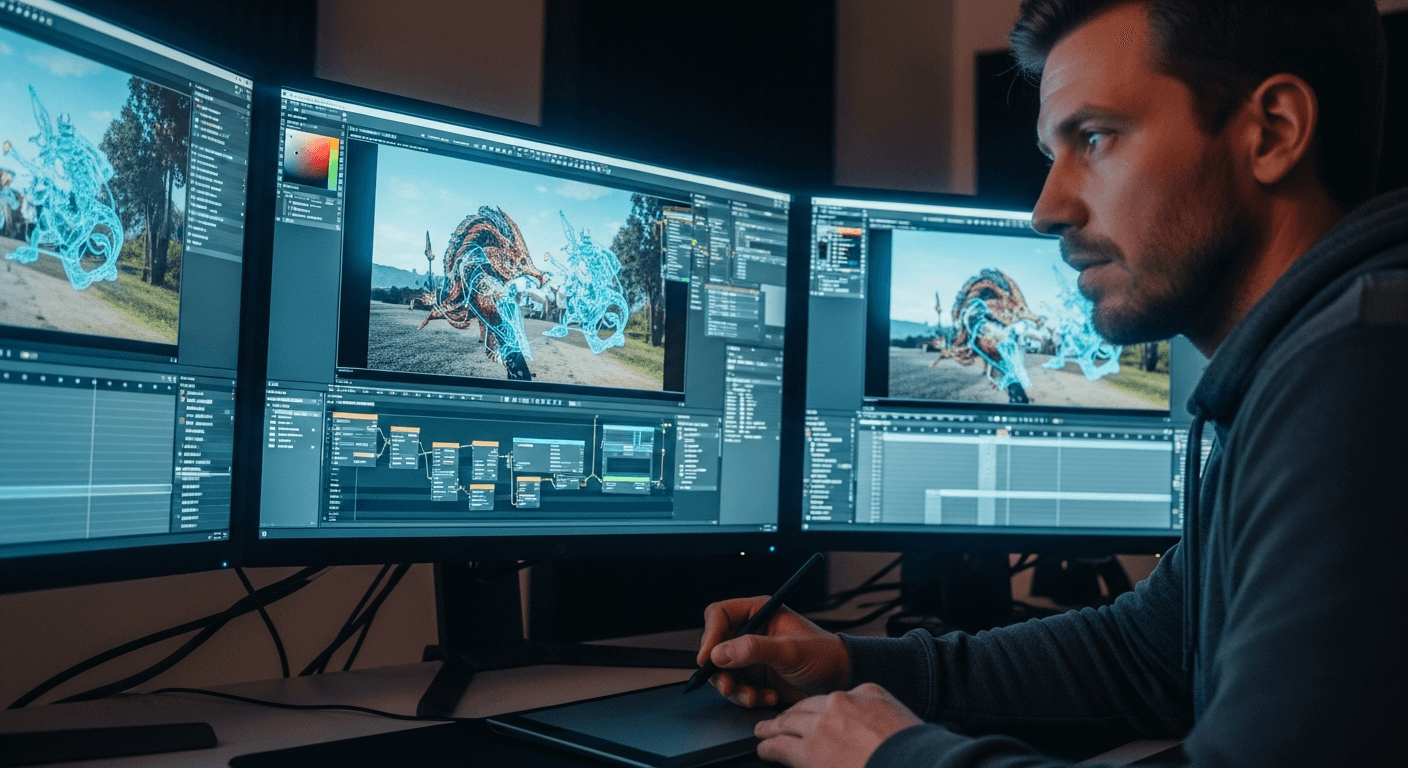Click the light horizontal track in left monitor timeline
Image resolution: width=1408 pixels, height=768 pixels.
(86, 491)
